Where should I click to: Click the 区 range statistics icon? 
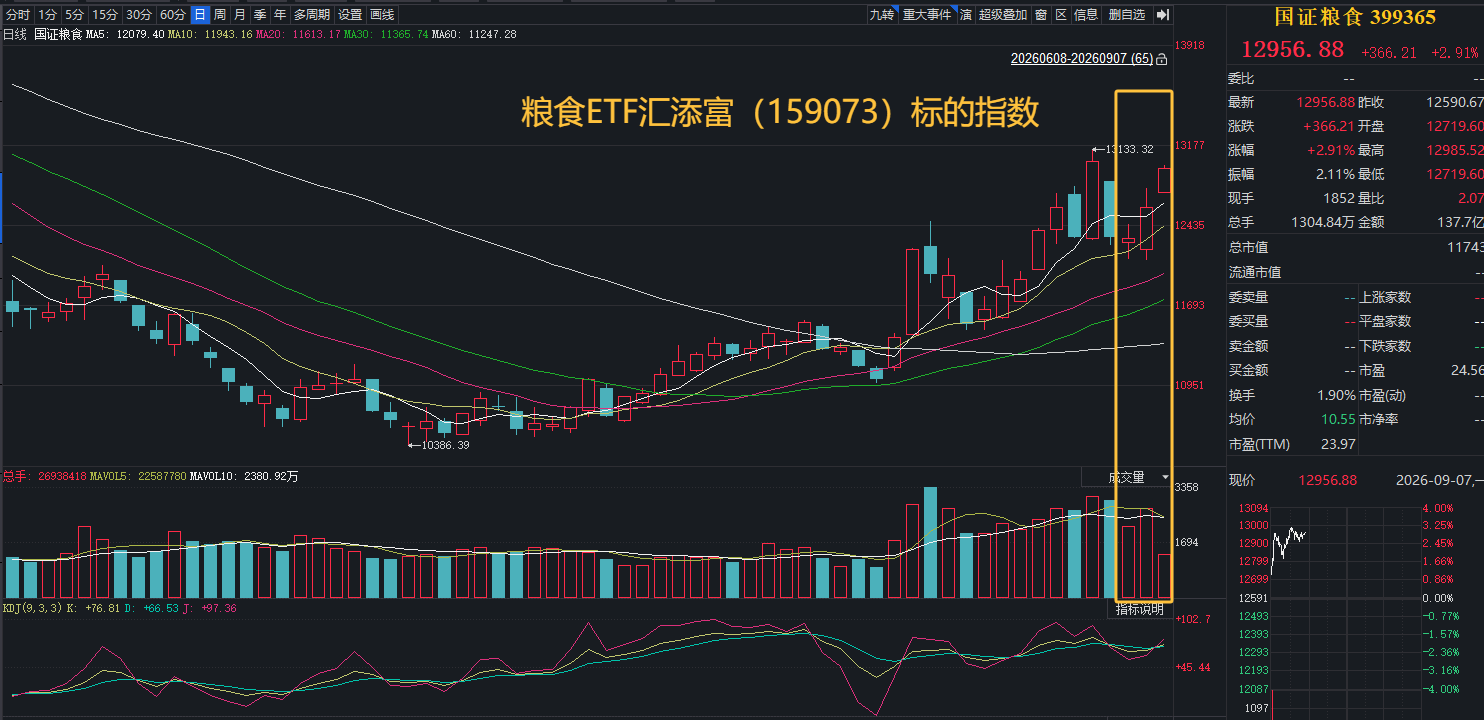(x=1061, y=15)
